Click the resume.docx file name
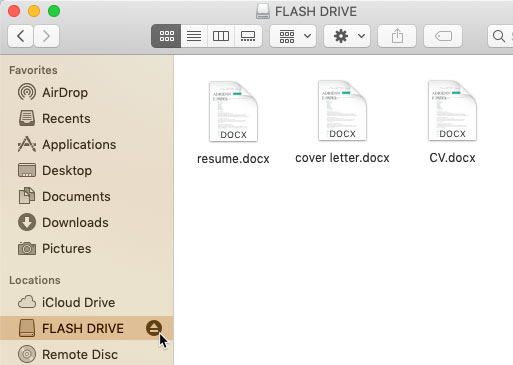This screenshot has width=513, height=365. (x=233, y=159)
